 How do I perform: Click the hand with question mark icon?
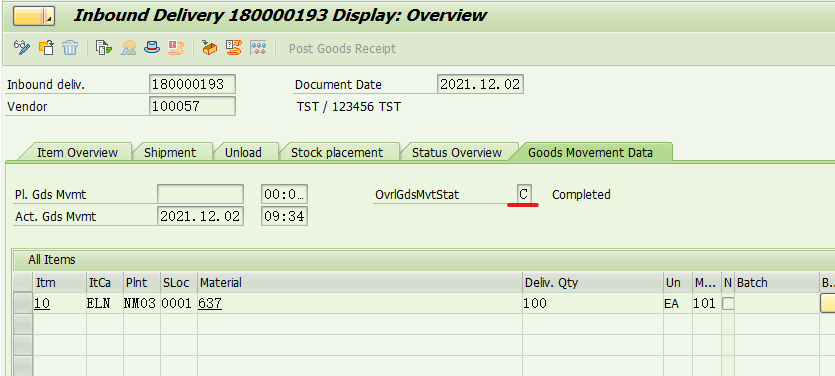tap(234, 48)
